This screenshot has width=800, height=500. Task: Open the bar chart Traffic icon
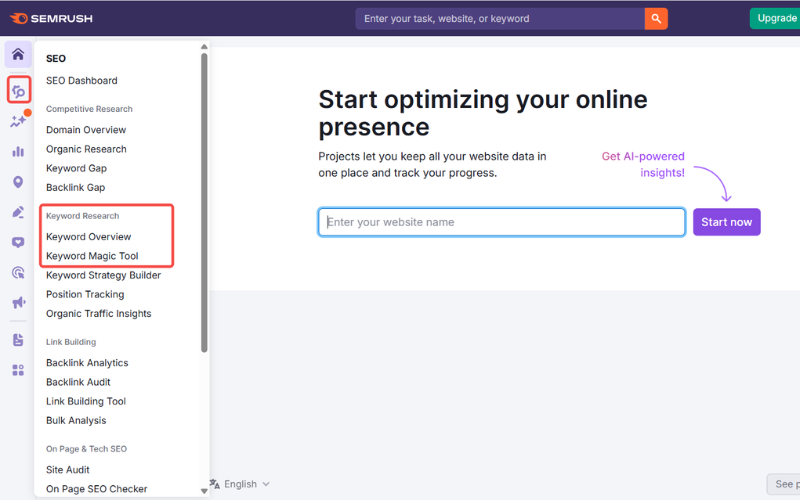[x=18, y=152]
